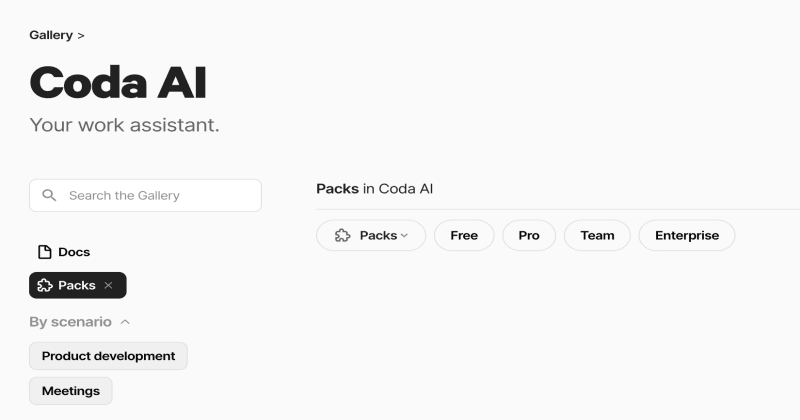The height and width of the screenshot is (420, 800).
Task: Collapse the By scenario section
Action: coord(125,322)
